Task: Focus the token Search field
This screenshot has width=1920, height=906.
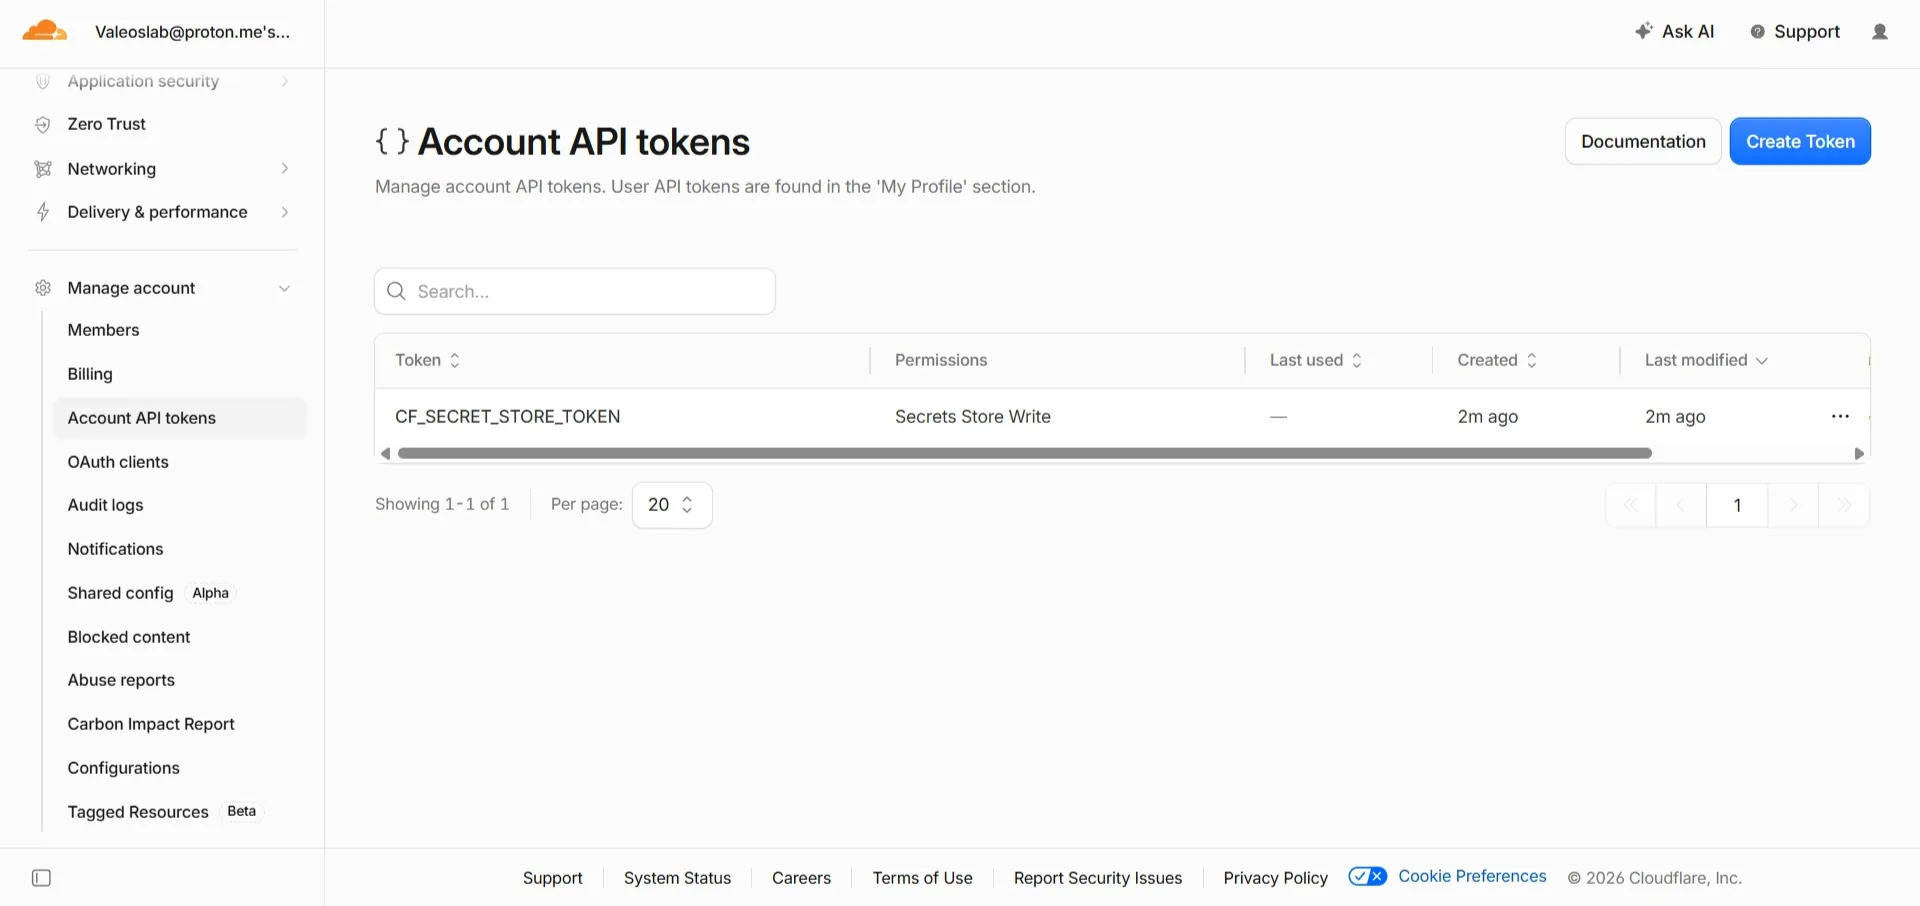Action: tap(575, 291)
